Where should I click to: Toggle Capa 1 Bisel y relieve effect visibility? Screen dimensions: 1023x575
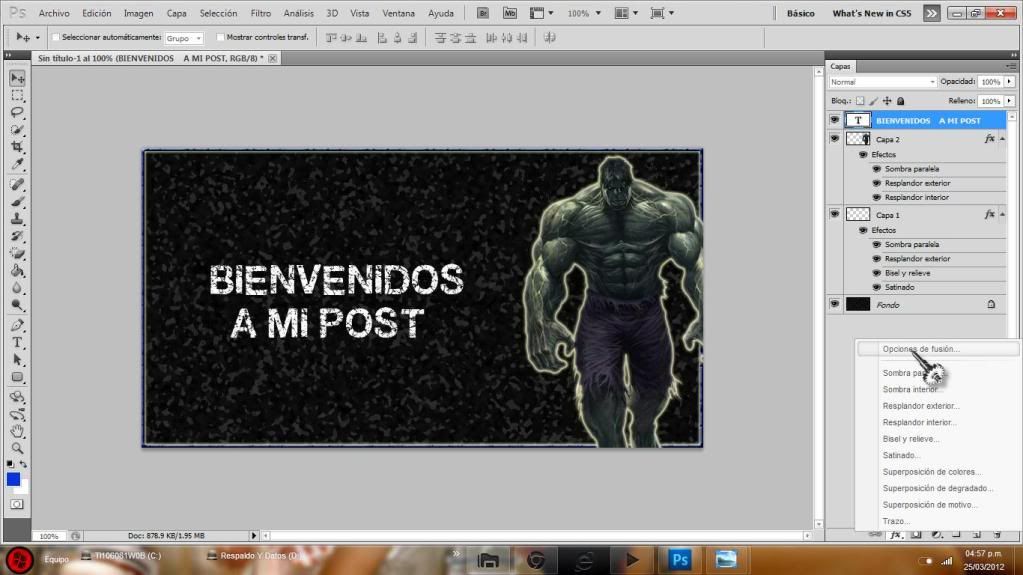click(877, 273)
